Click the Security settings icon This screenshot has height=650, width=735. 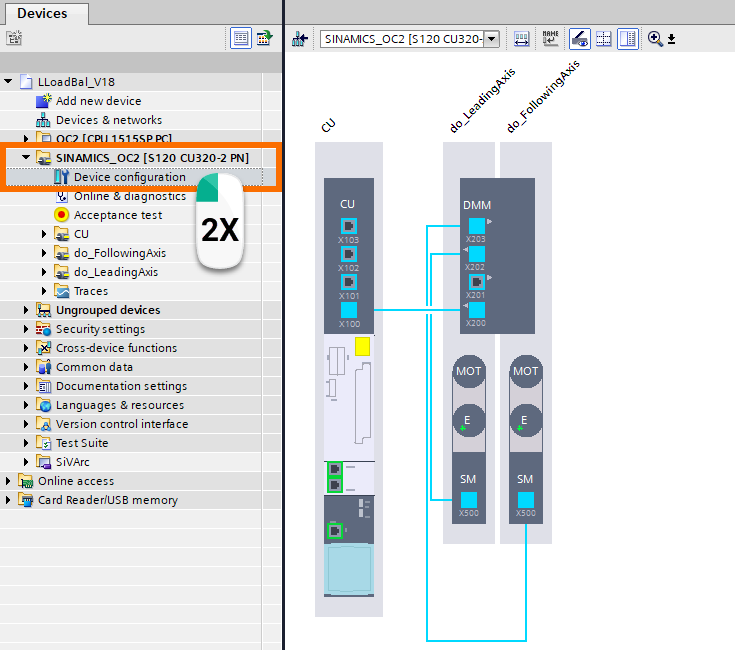coord(44,329)
